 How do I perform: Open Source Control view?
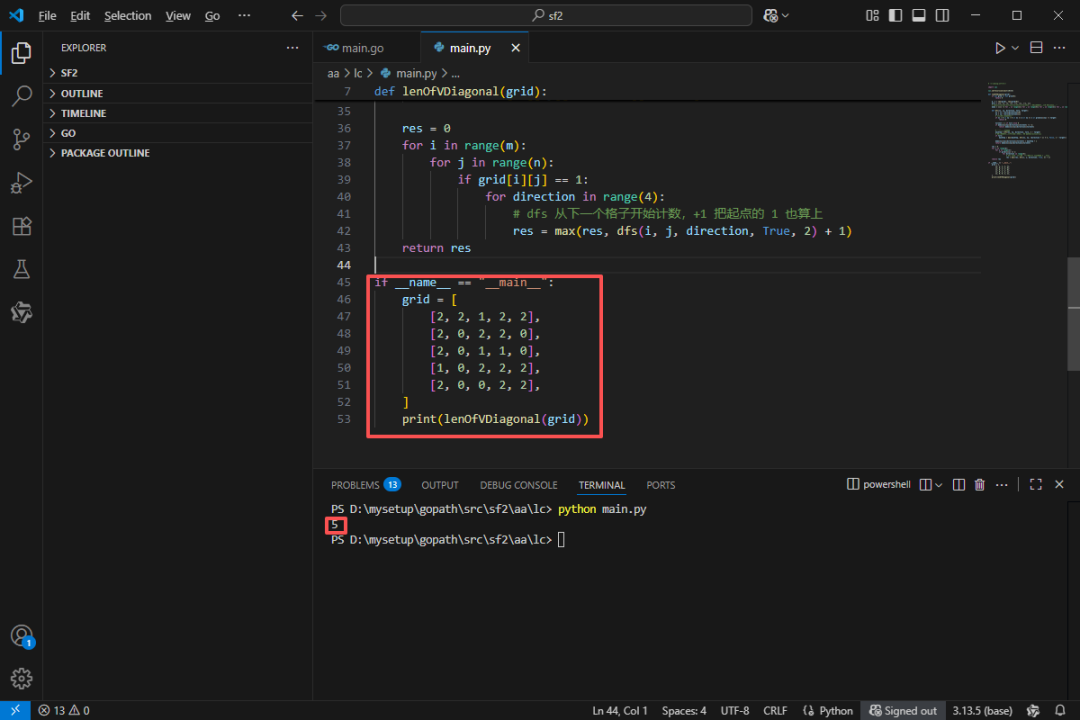pos(21,140)
